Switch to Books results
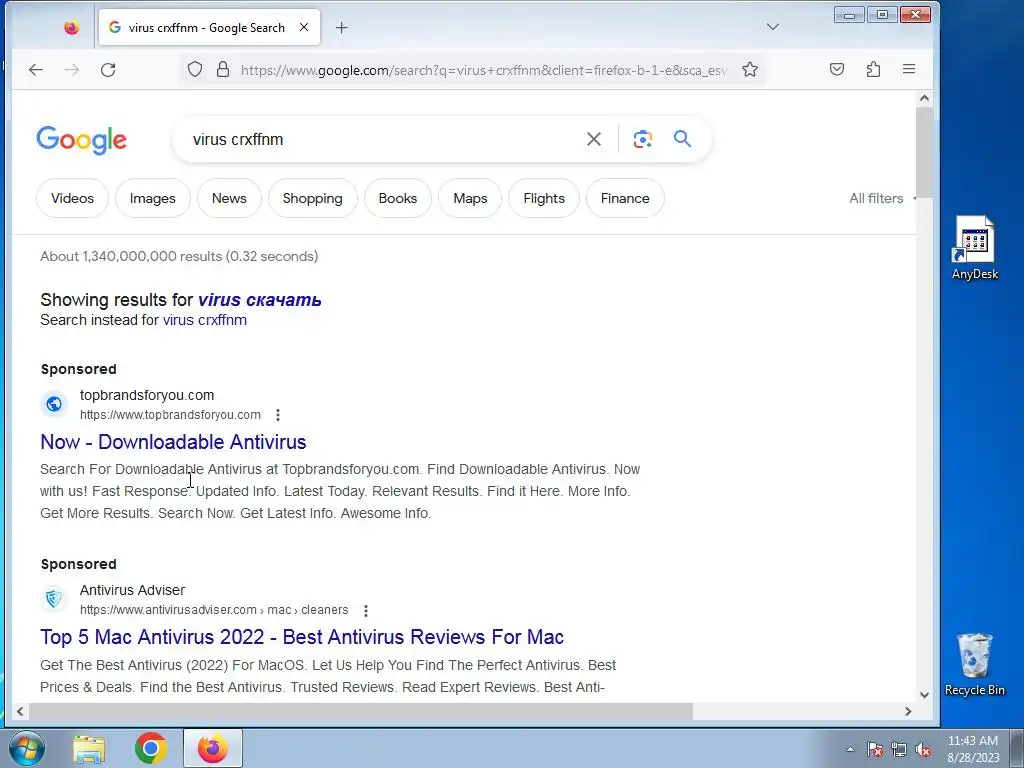The image size is (1024, 768). pyautogui.click(x=398, y=198)
